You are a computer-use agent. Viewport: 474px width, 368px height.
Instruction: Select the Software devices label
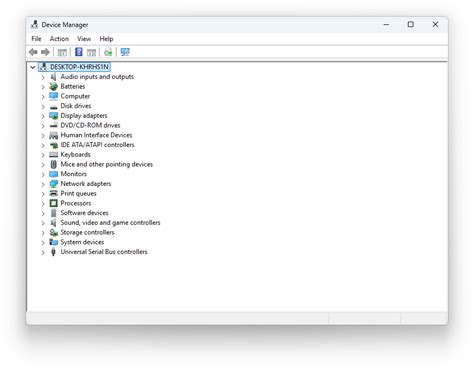pyautogui.click(x=84, y=213)
